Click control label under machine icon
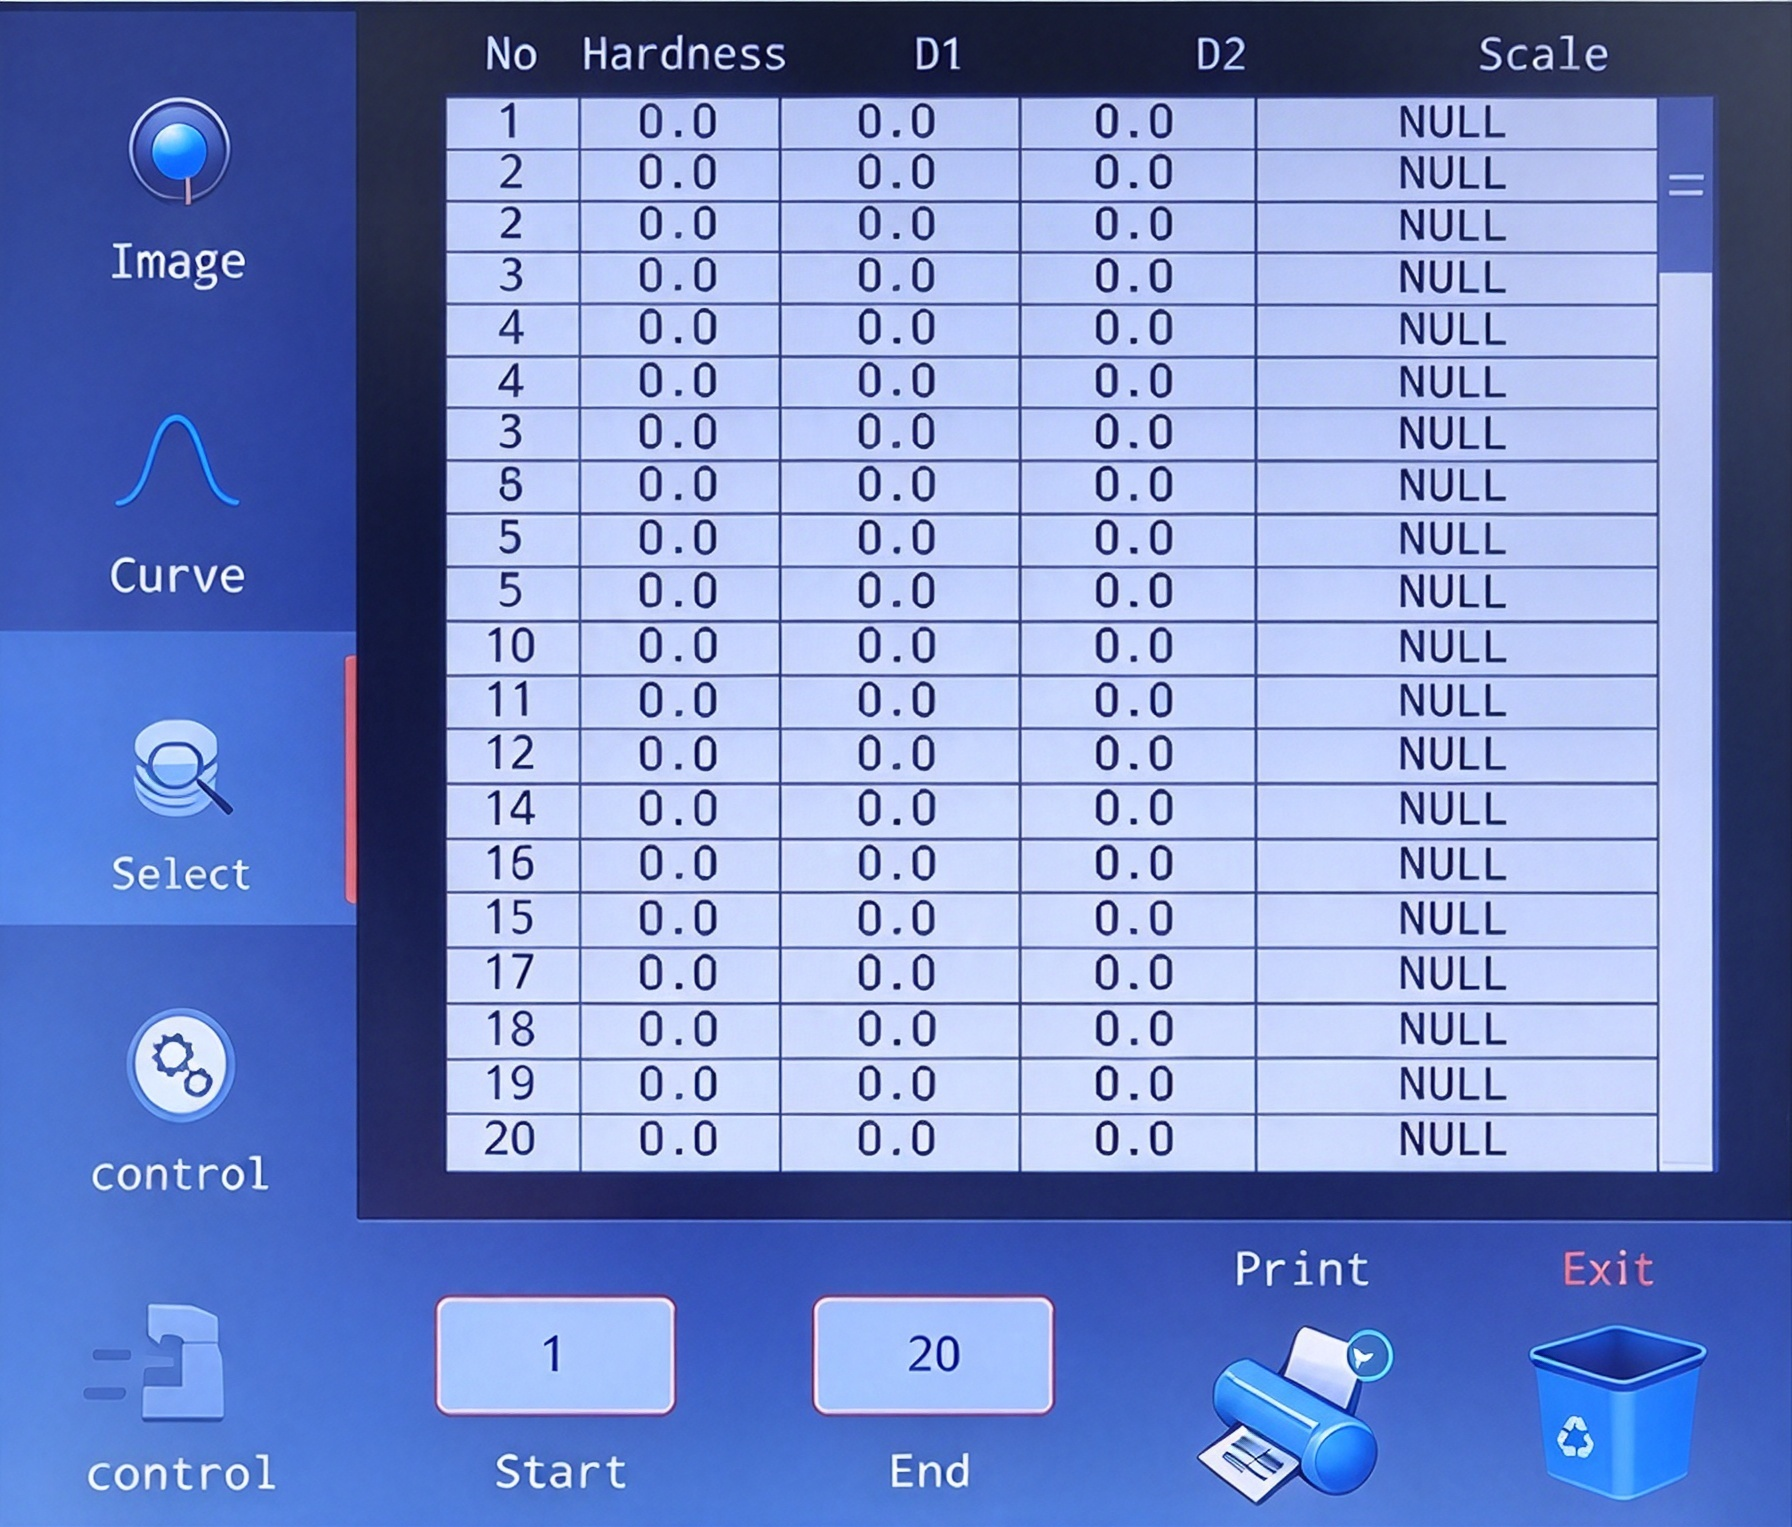Viewport: 1792px width, 1527px height. pos(181,1474)
